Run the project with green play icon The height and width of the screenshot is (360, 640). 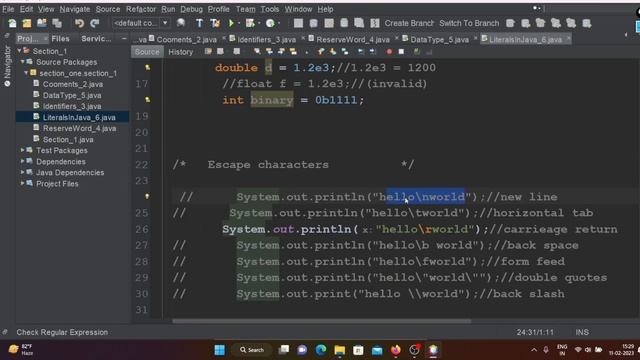coord(231,23)
